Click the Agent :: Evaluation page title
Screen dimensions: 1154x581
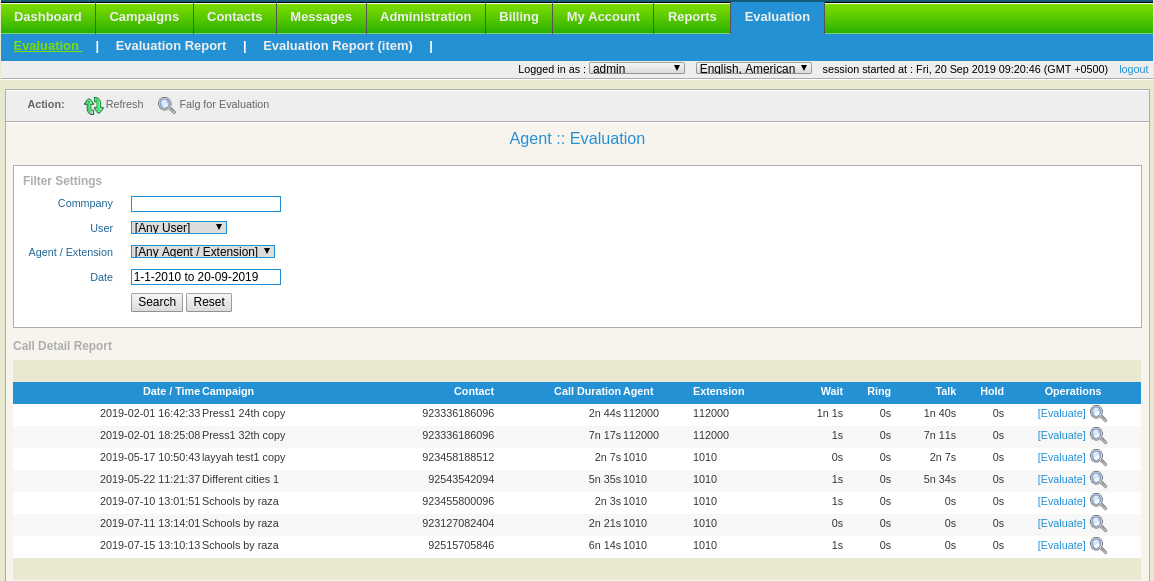(x=577, y=138)
